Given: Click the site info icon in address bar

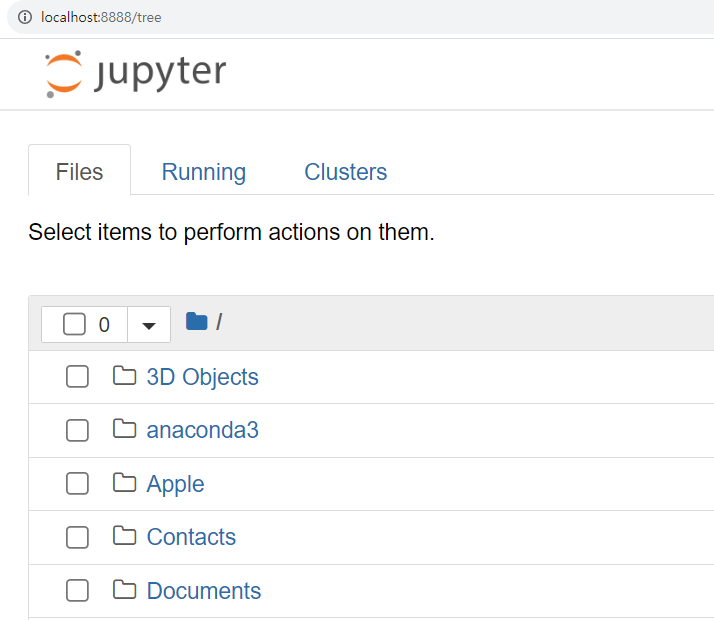Looking at the screenshot, I should tap(25, 17).
